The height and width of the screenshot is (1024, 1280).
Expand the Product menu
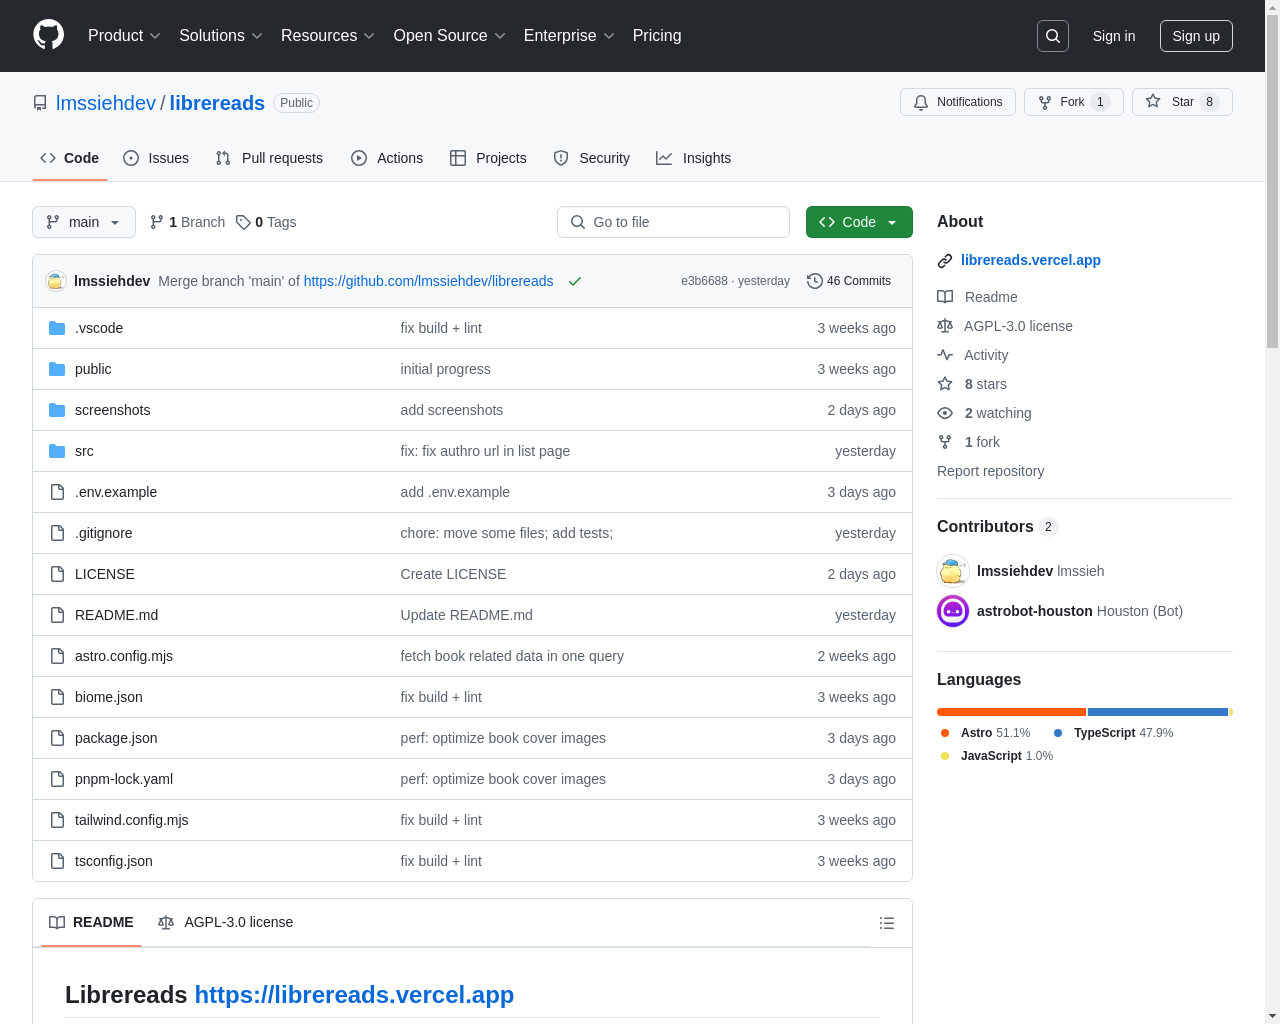point(124,36)
